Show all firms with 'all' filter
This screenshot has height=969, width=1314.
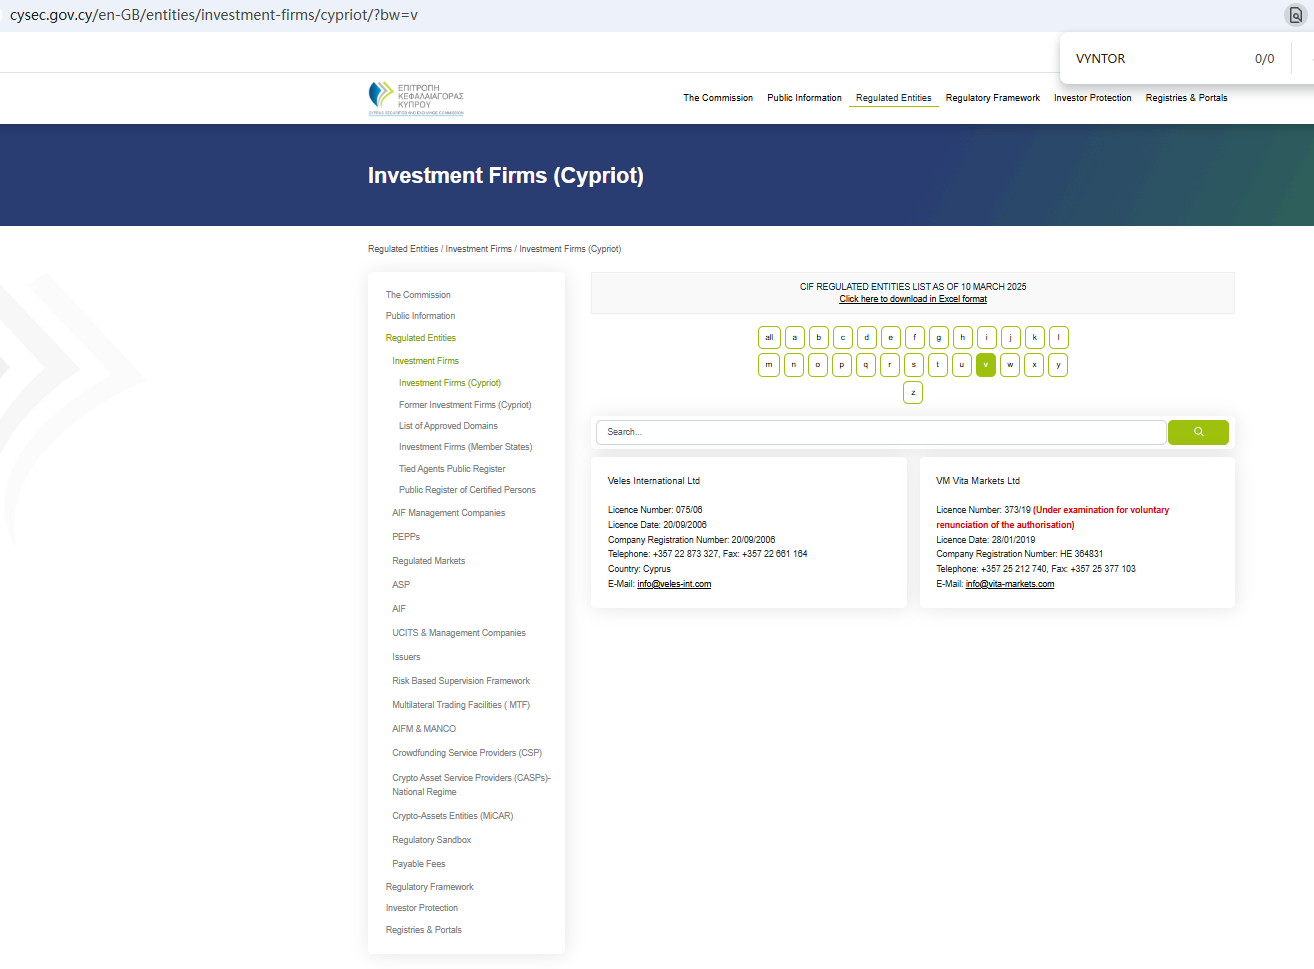769,338
